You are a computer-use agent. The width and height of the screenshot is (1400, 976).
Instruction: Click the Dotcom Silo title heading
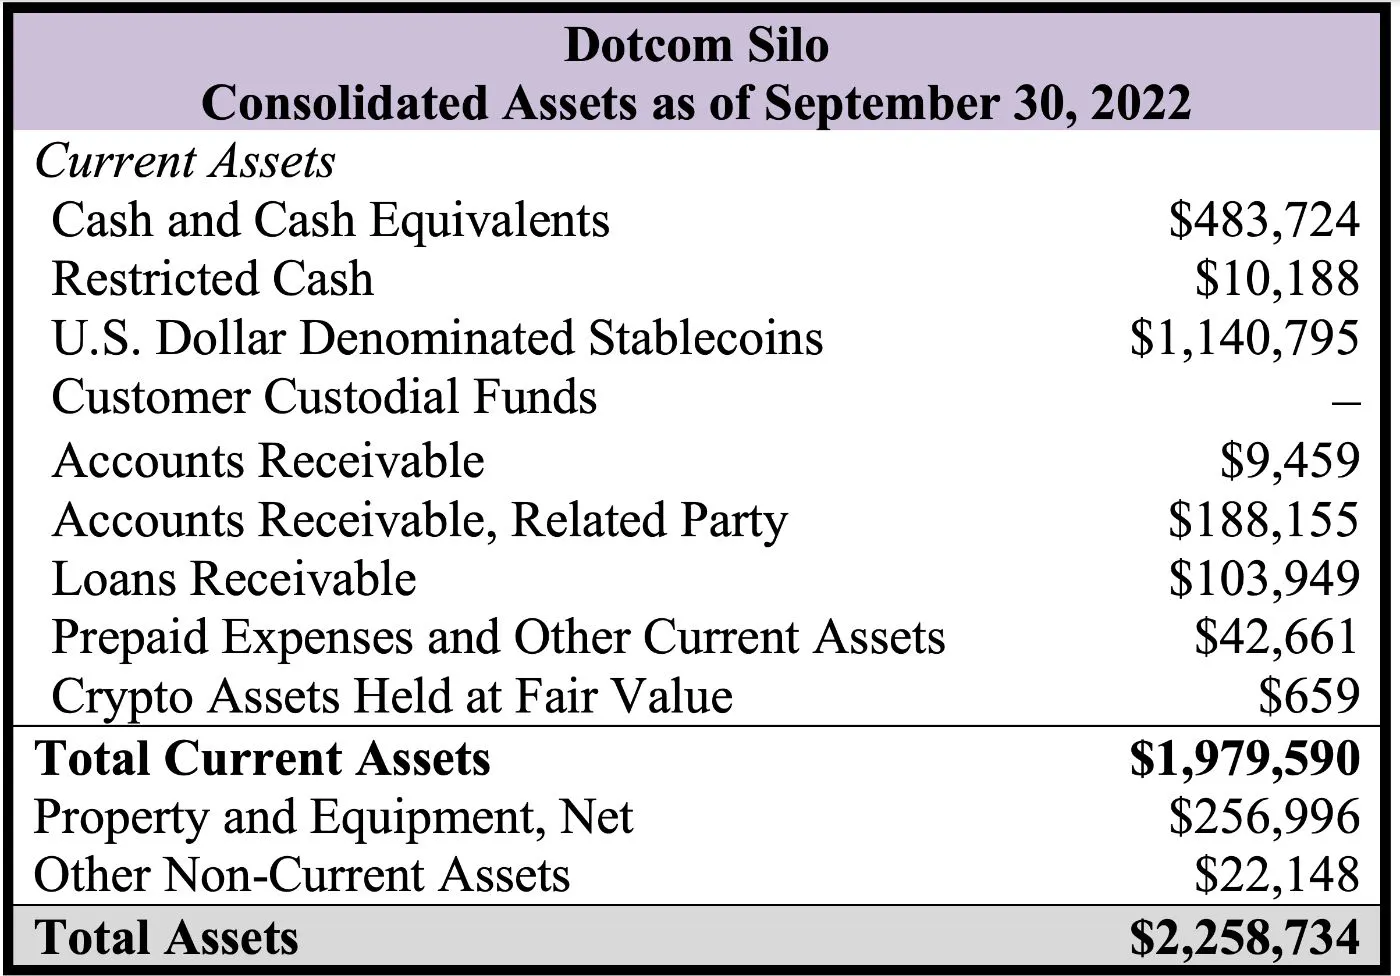click(x=697, y=45)
